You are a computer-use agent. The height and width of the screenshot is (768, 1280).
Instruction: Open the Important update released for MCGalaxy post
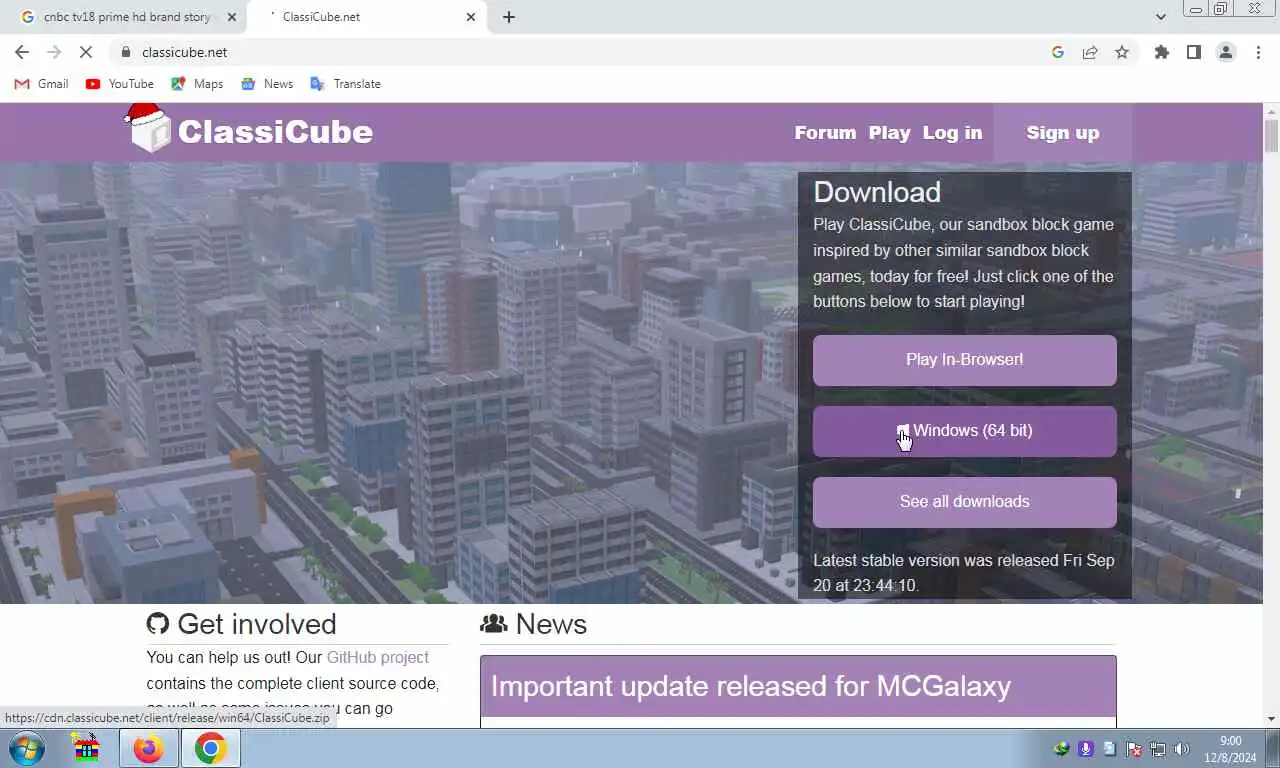pyautogui.click(x=750, y=686)
